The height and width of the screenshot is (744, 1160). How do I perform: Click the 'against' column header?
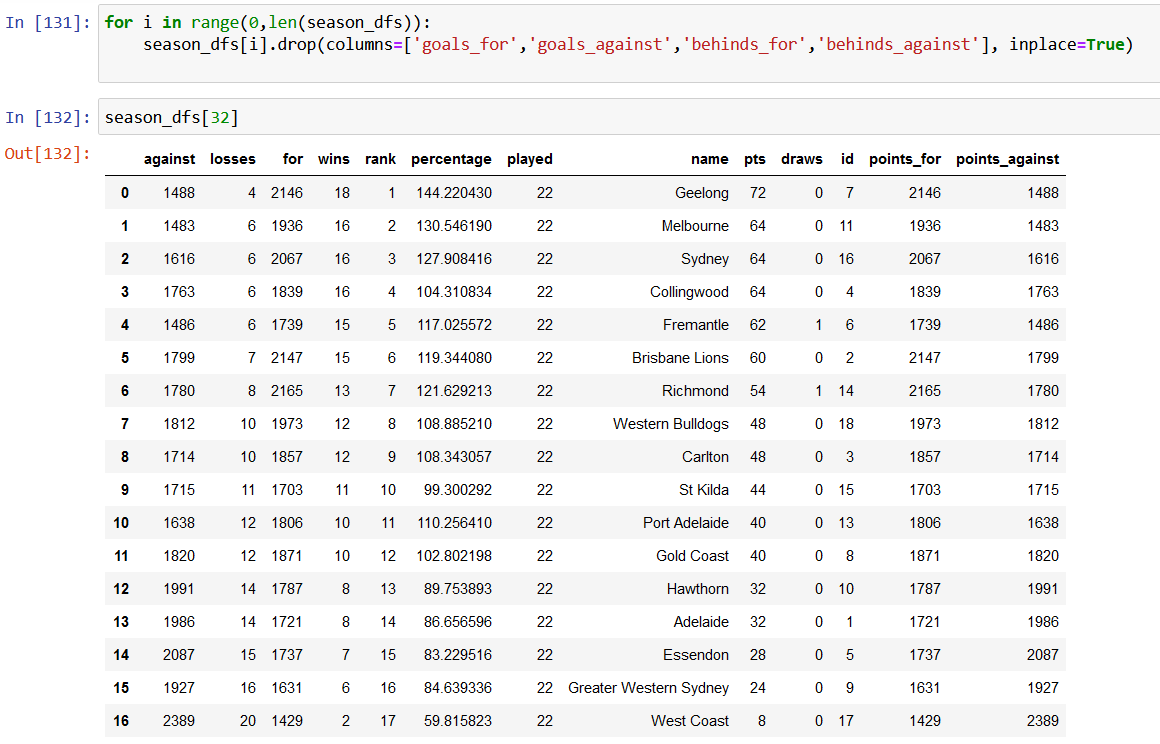pyautogui.click(x=169, y=159)
